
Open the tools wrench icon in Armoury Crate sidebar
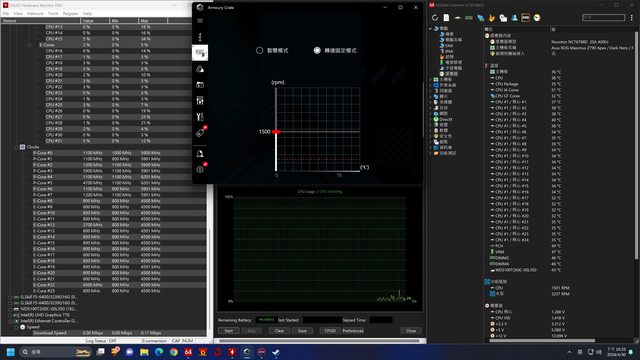tap(200, 117)
